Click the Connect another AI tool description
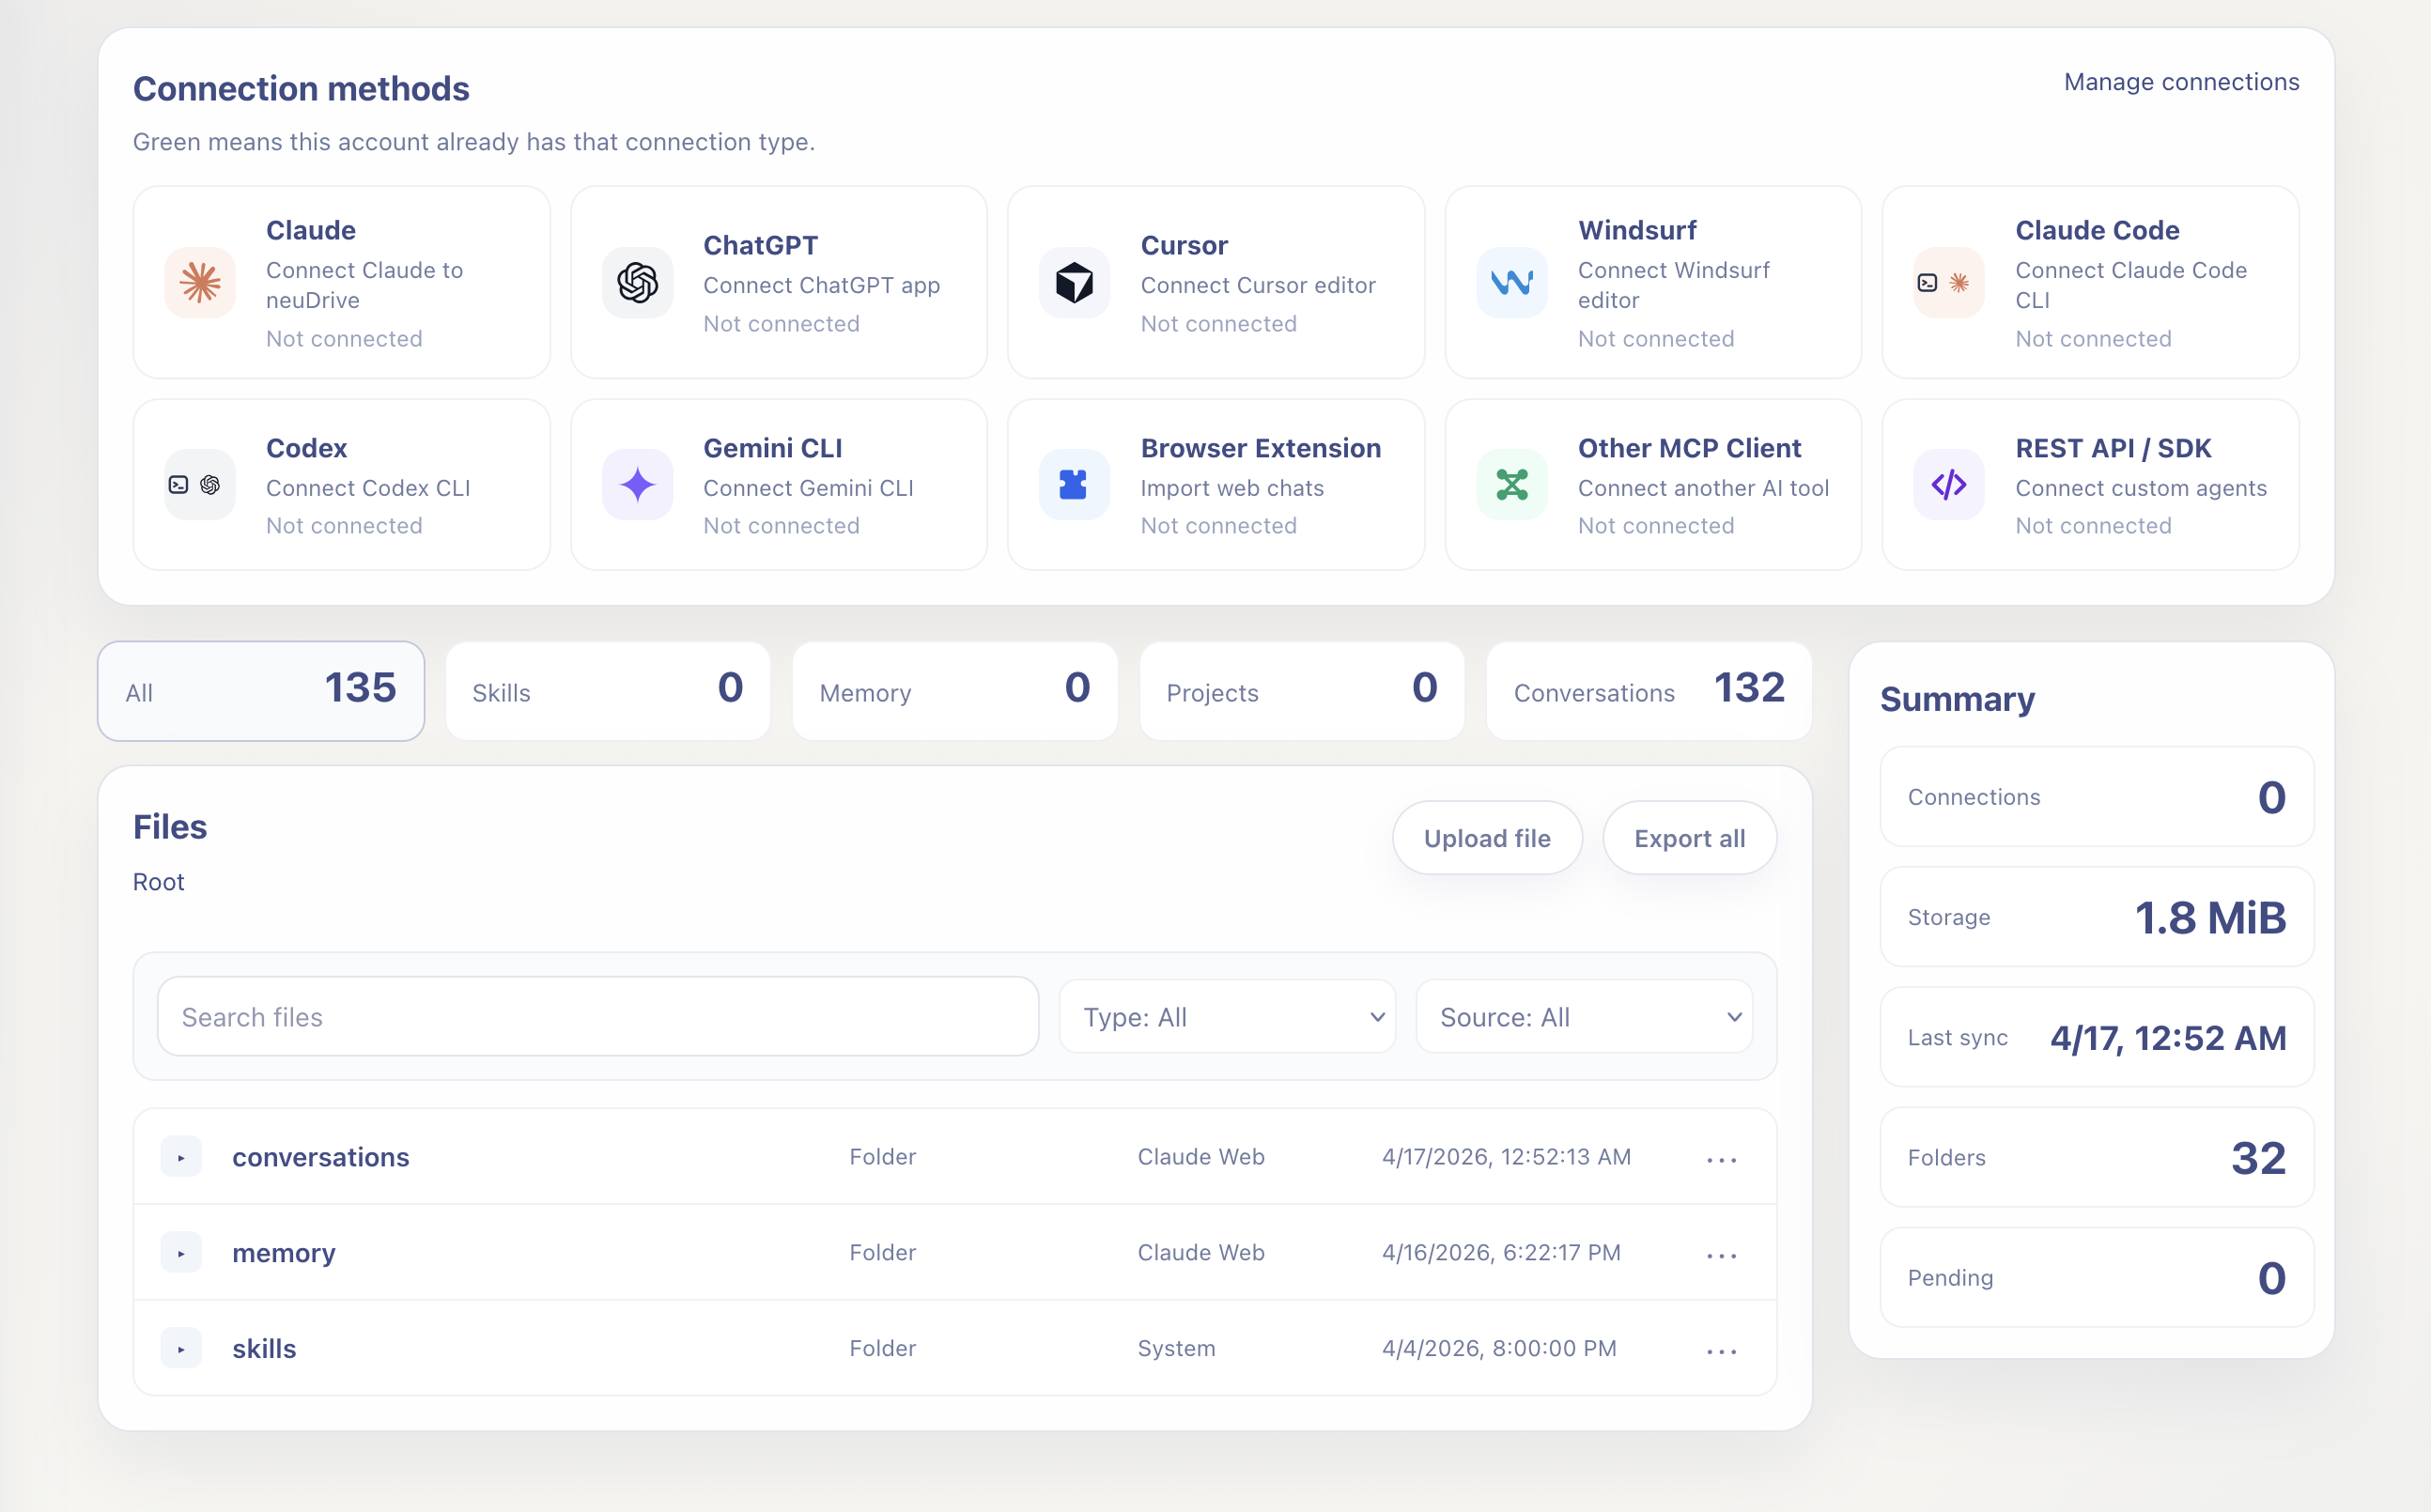Image resolution: width=2431 pixels, height=1512 pixels. click(1703, 488)
